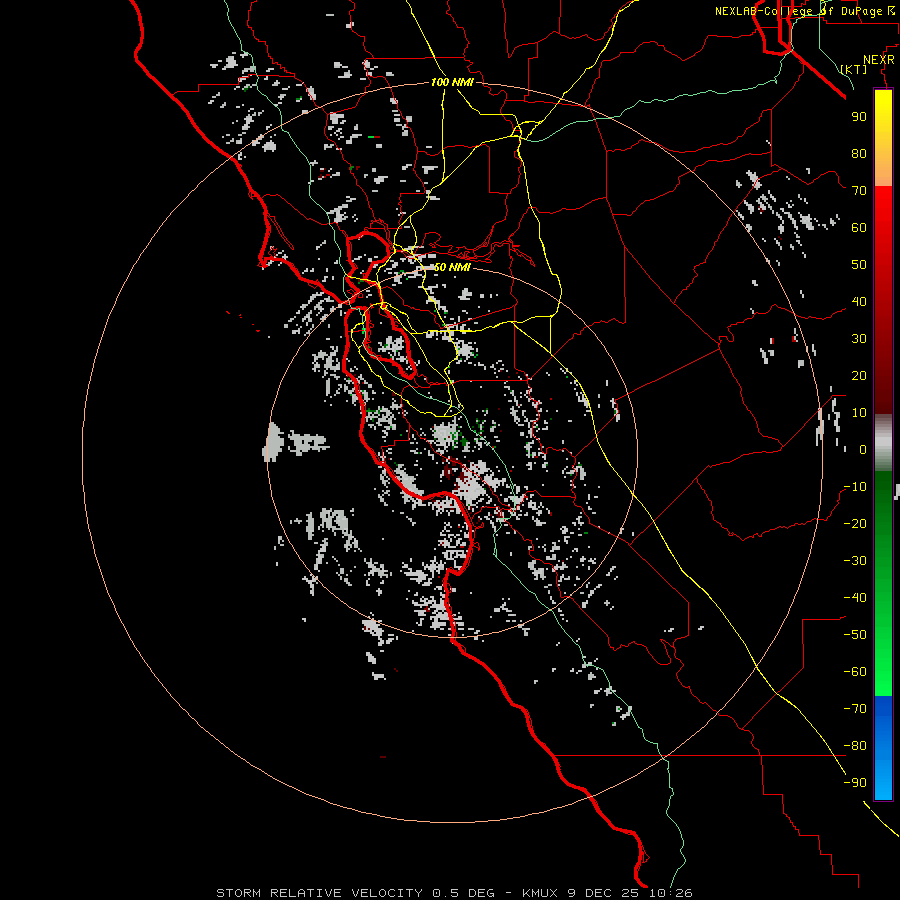The width and height of the screenshot is (900, 900).
Task: Click the "-60" value on the velocity scale
Action: pos(855,672)
